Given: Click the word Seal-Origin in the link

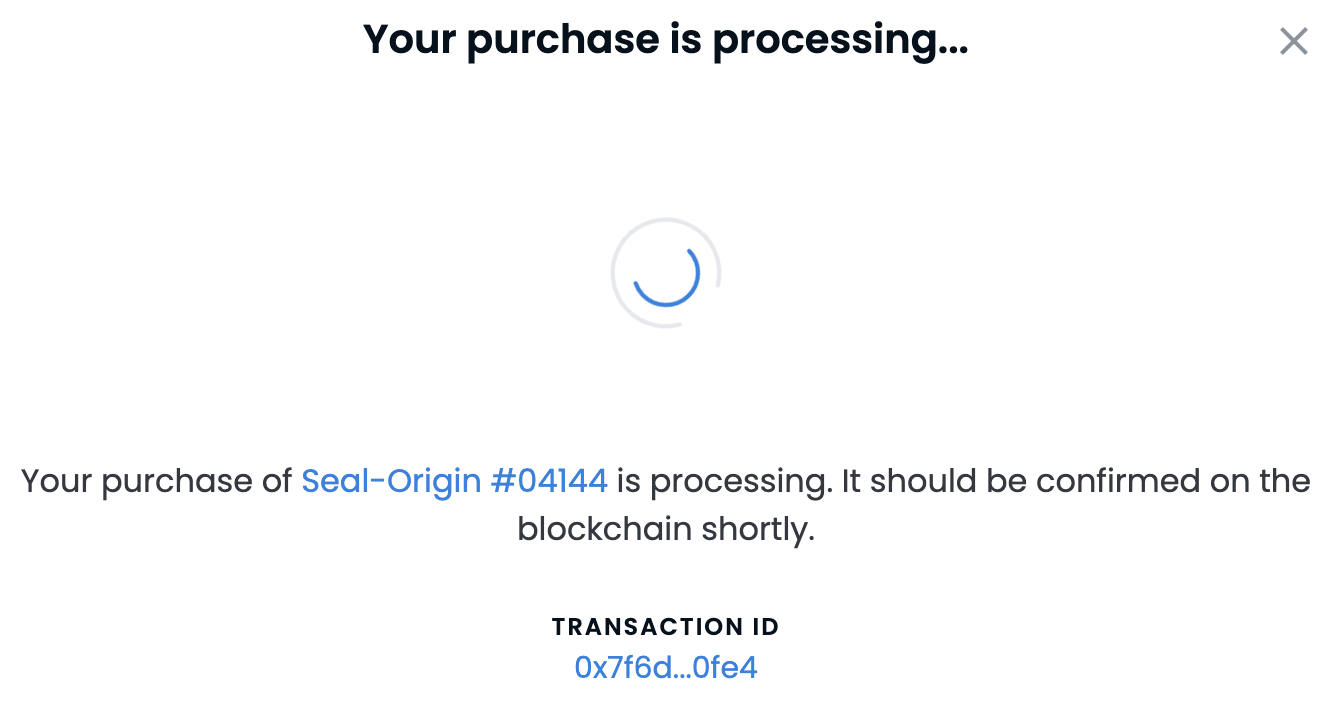Looking at the screenshot, I should pos(391,481).
